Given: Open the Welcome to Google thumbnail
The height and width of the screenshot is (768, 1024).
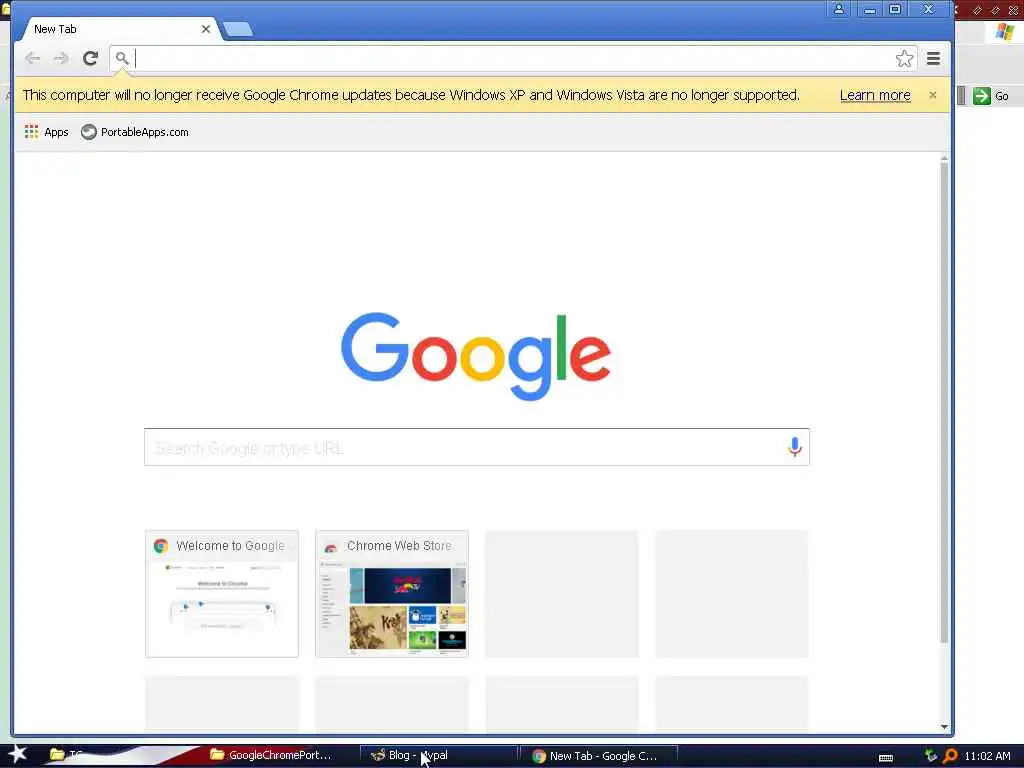Looking at the screenshot, I should click(x=222, y=594).
